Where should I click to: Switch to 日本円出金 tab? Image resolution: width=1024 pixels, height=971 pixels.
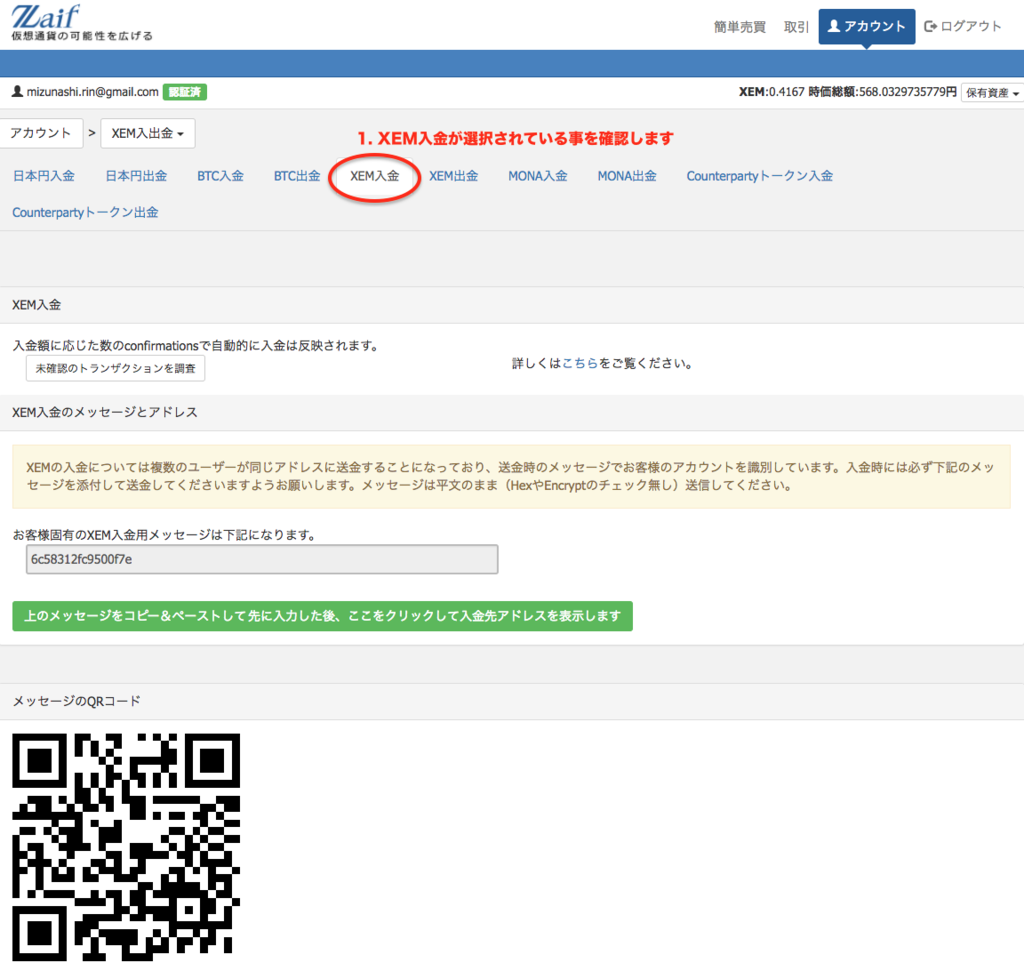coord(136,176)
